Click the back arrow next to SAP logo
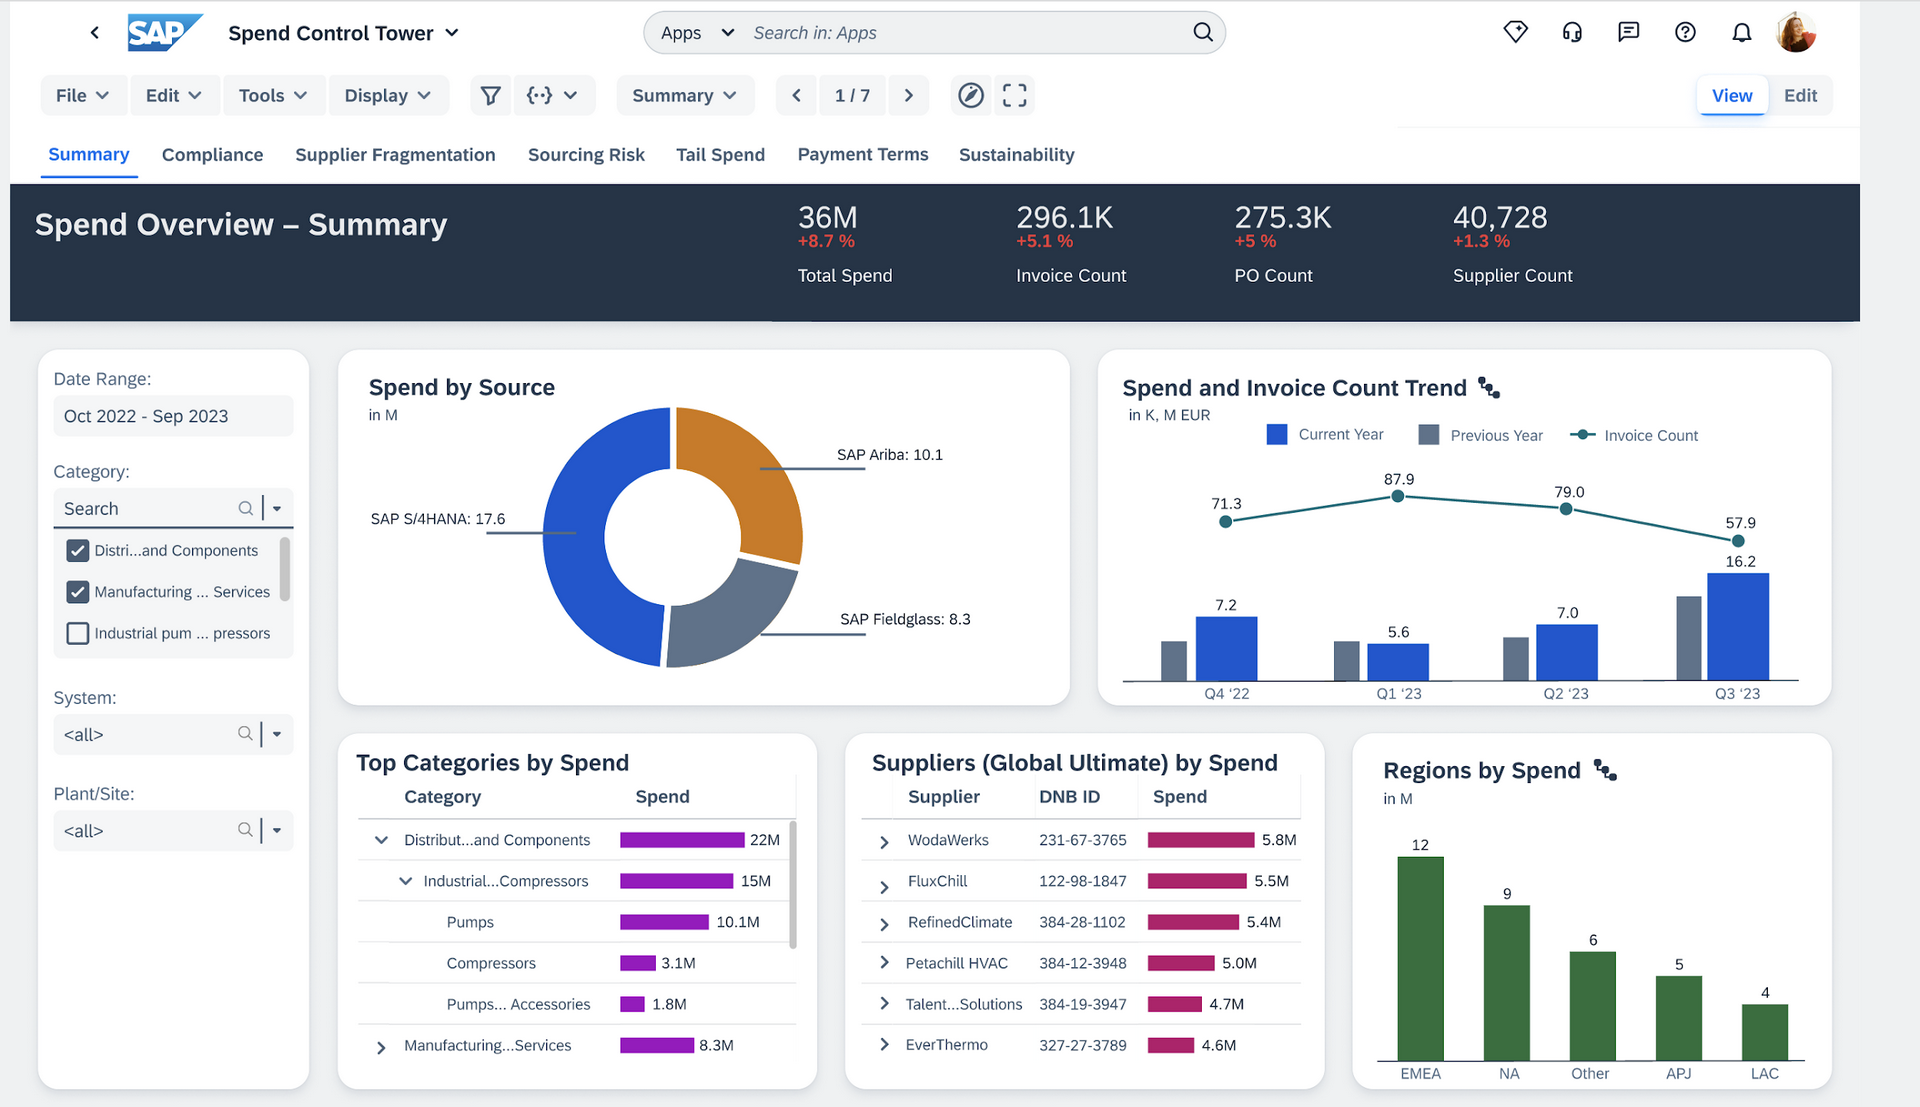Screen dimensions: 1920x1107 coord(95,33)
